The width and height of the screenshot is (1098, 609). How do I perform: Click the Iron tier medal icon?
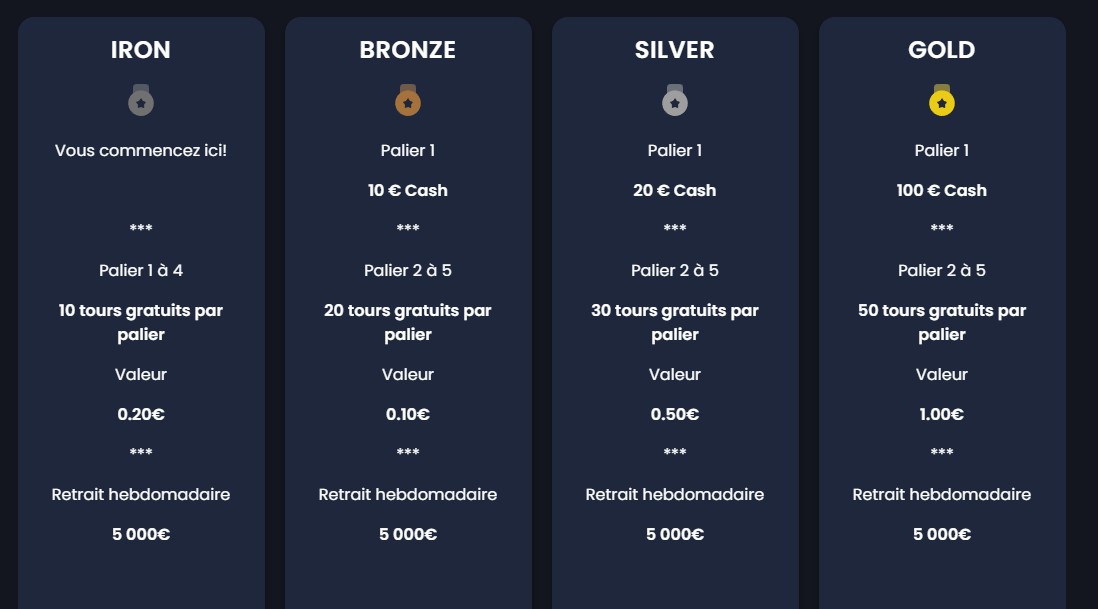141,101
